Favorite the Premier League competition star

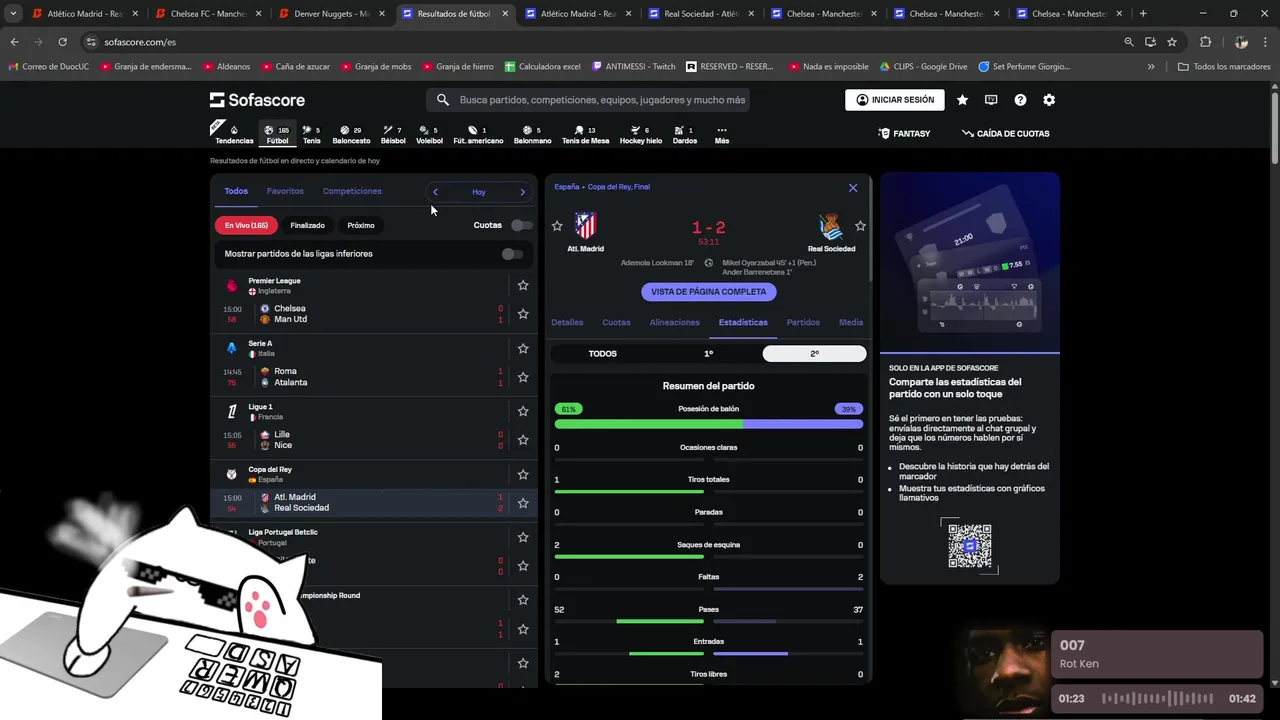[x=523, y=285]
